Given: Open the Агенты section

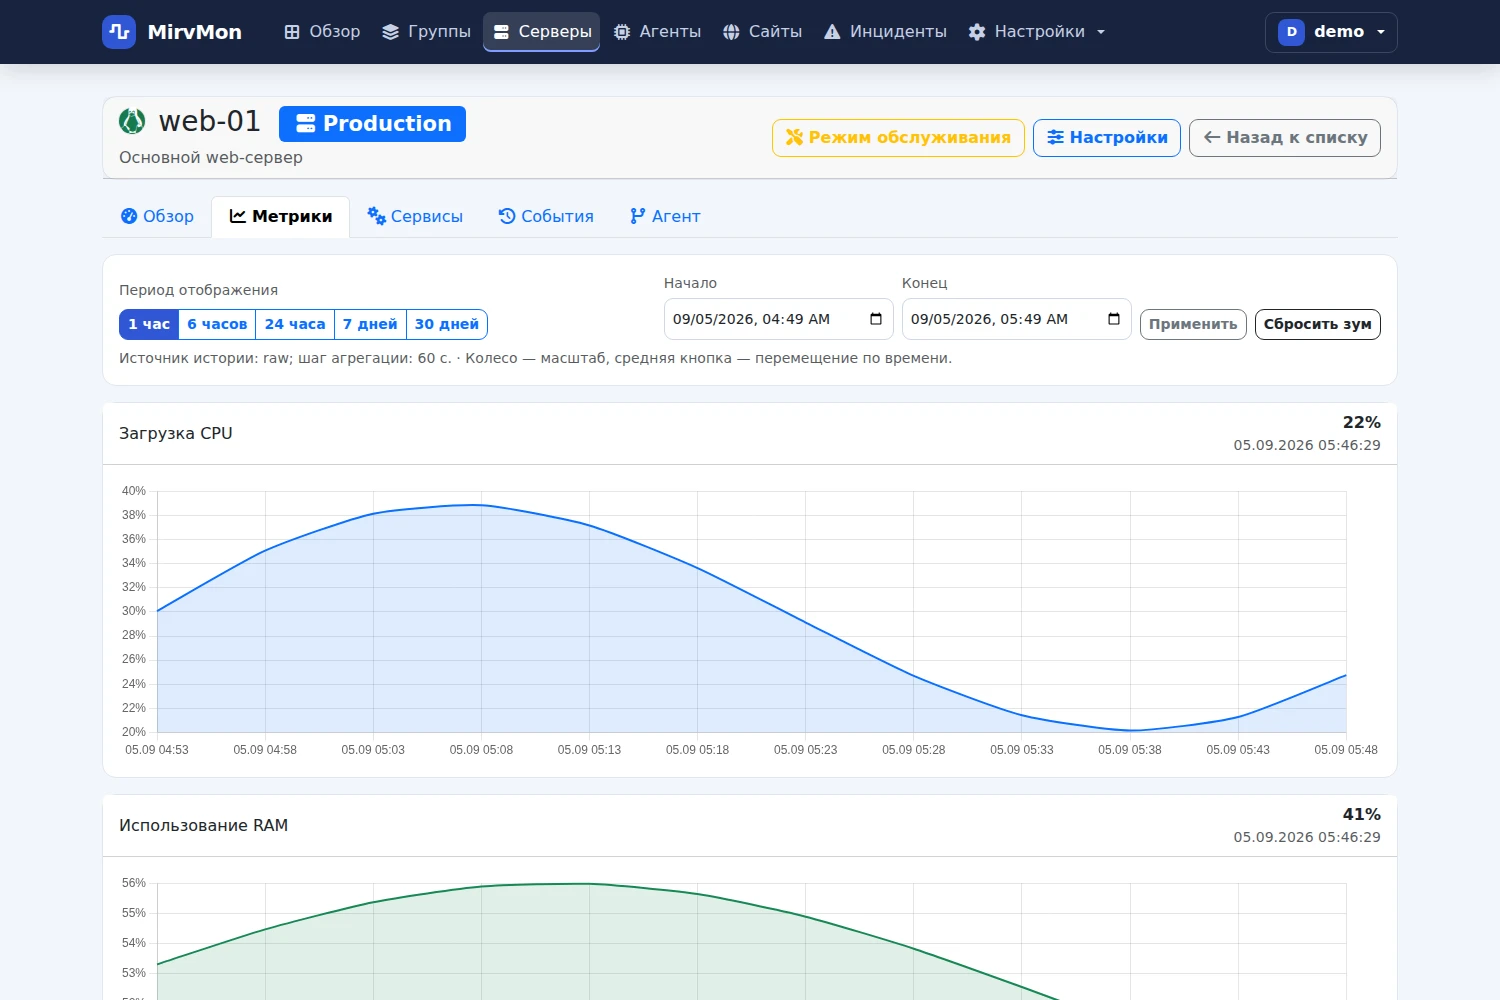Looking at the screenshot, I should coord(657,32).
